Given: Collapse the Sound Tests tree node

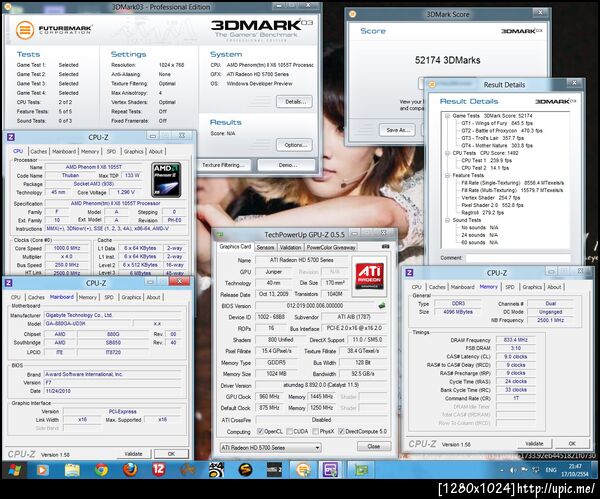Looking at the screenshot, I should click(447, 220).
